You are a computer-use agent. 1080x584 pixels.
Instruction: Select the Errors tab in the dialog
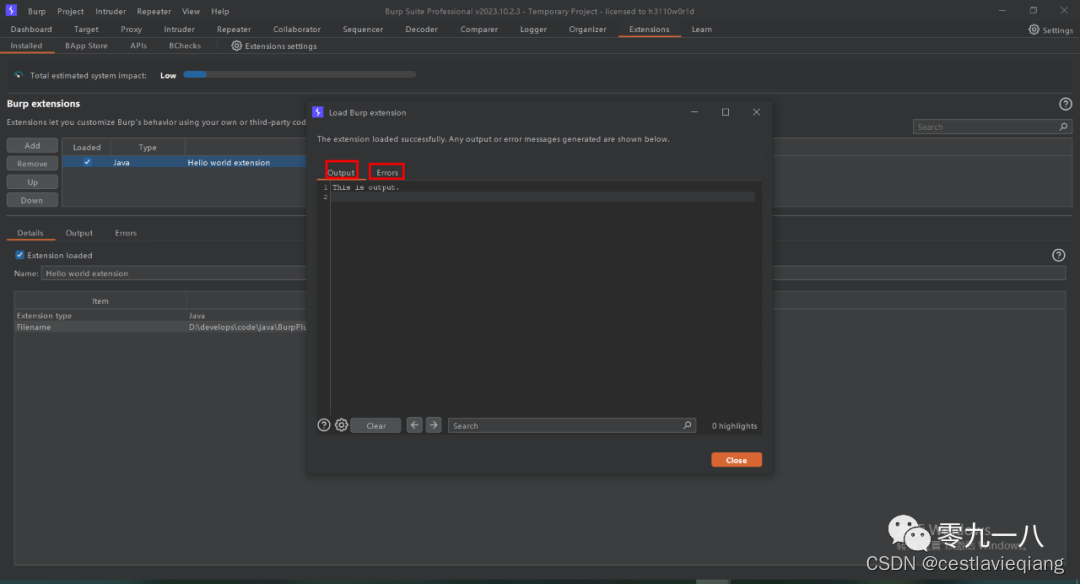point(387,172)
